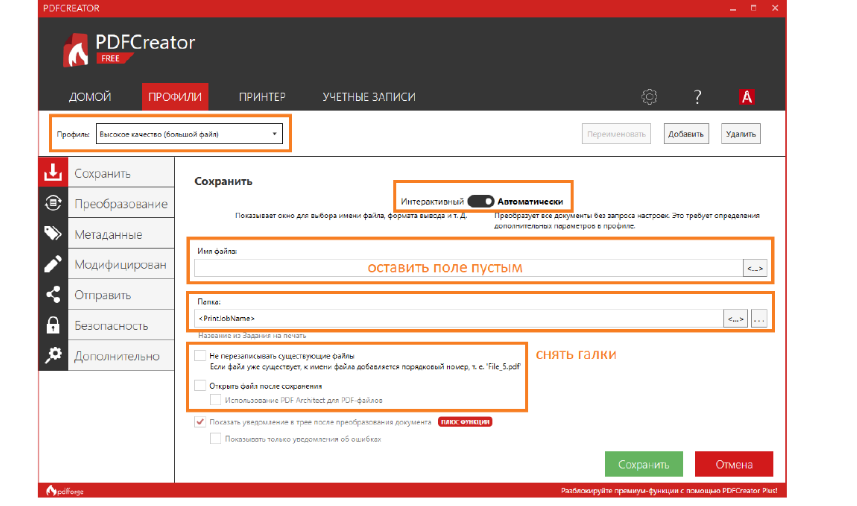The height and width of the screenshot is (506, 857).
Task: Open token menu for file name field
Action: click(755, 268)
